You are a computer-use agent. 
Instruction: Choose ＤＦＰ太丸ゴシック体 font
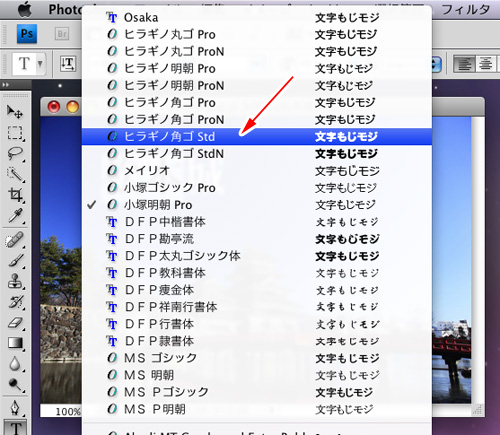point(257,256)
